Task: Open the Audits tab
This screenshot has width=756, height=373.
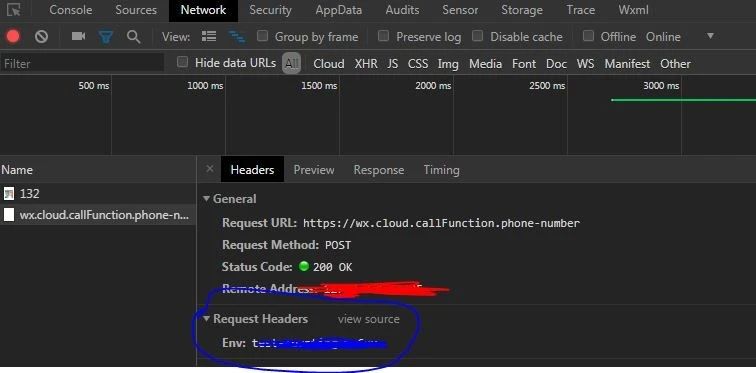Action: pos(402,10)
